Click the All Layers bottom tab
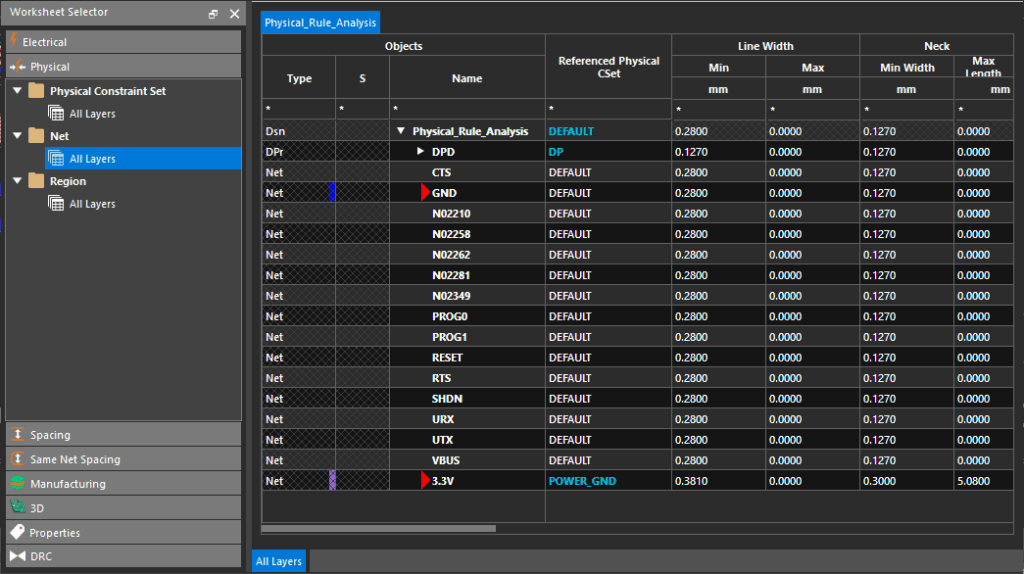This screenshot has height=574, width=1024. coord(279,561)
